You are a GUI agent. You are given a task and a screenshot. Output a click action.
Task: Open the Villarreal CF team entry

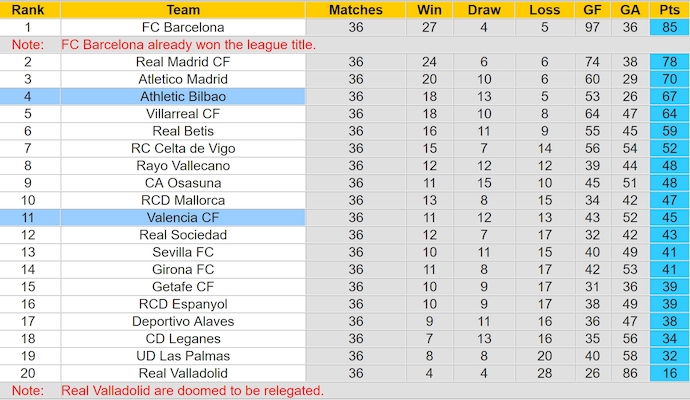pyautogui.click(x=183, y=113)
